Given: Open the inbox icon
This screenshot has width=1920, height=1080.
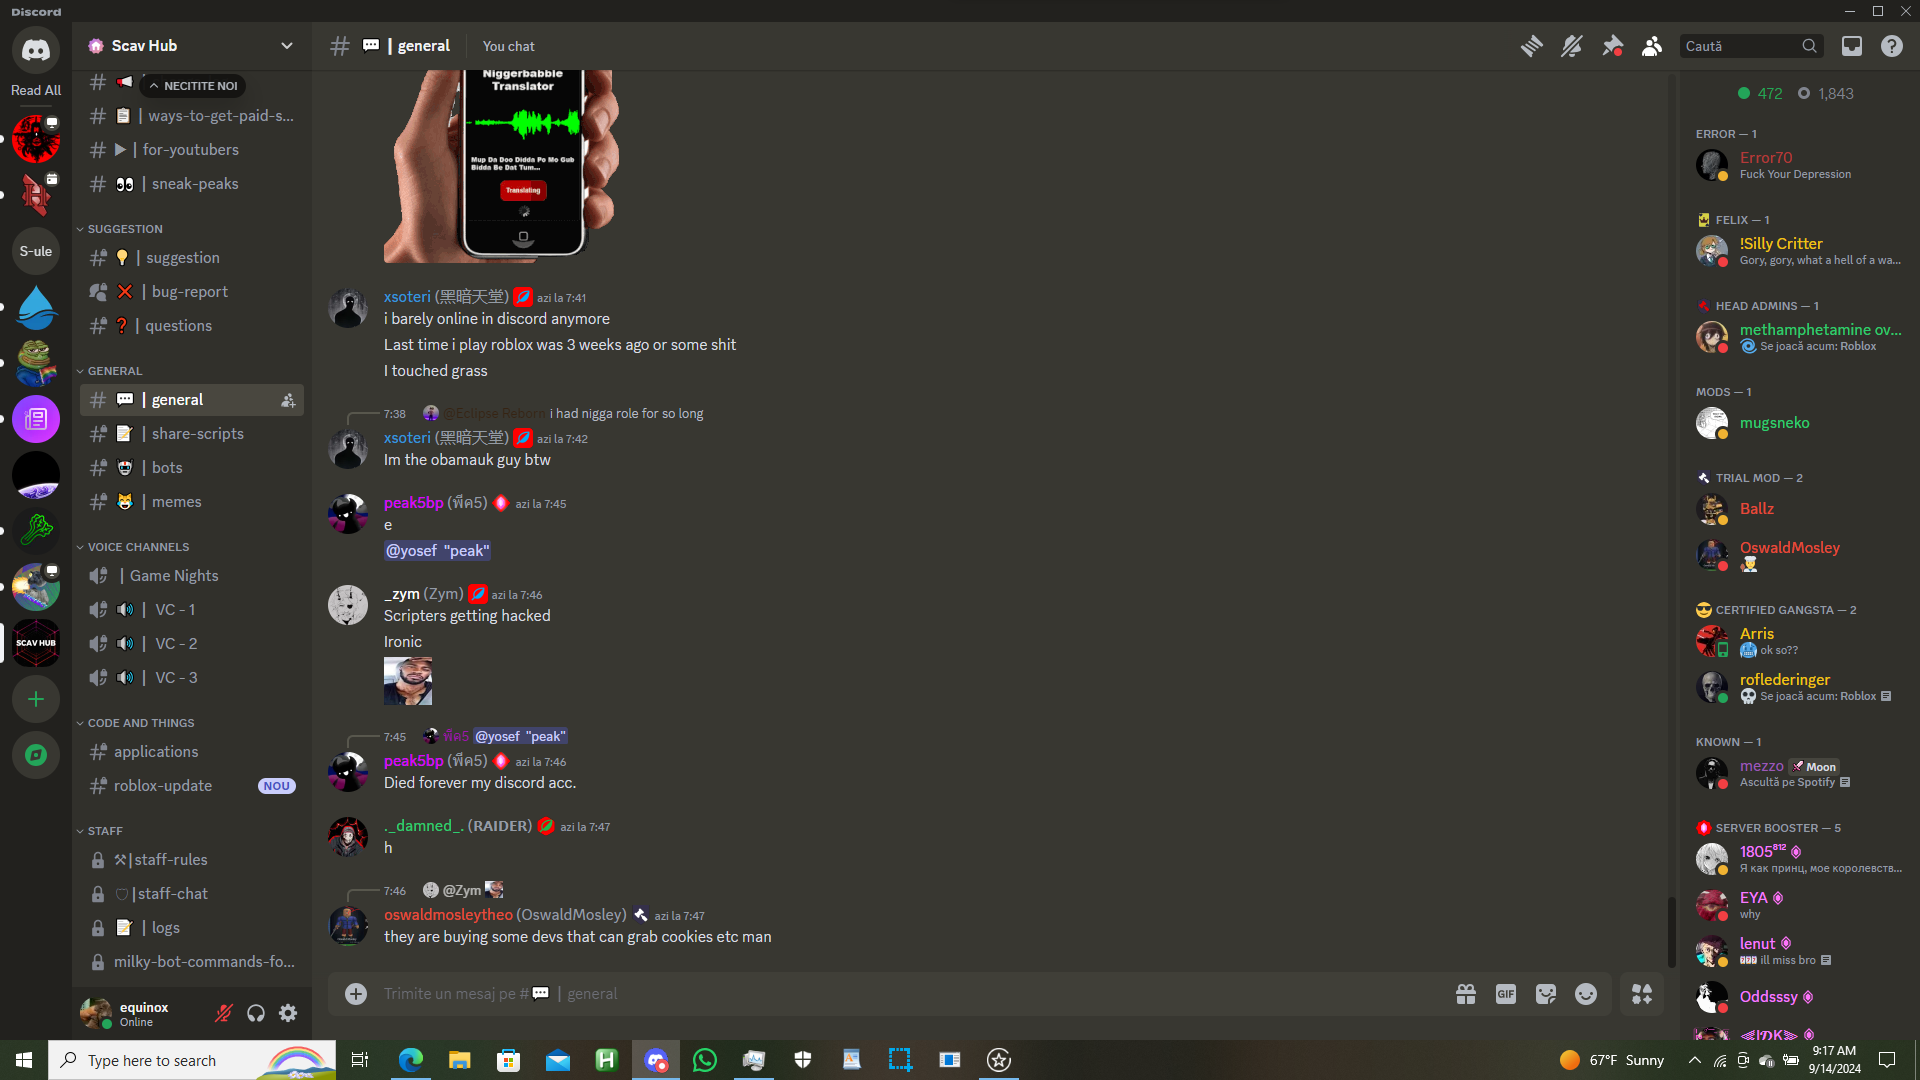Looking at the screenshot, I should tap(1851, 46).
